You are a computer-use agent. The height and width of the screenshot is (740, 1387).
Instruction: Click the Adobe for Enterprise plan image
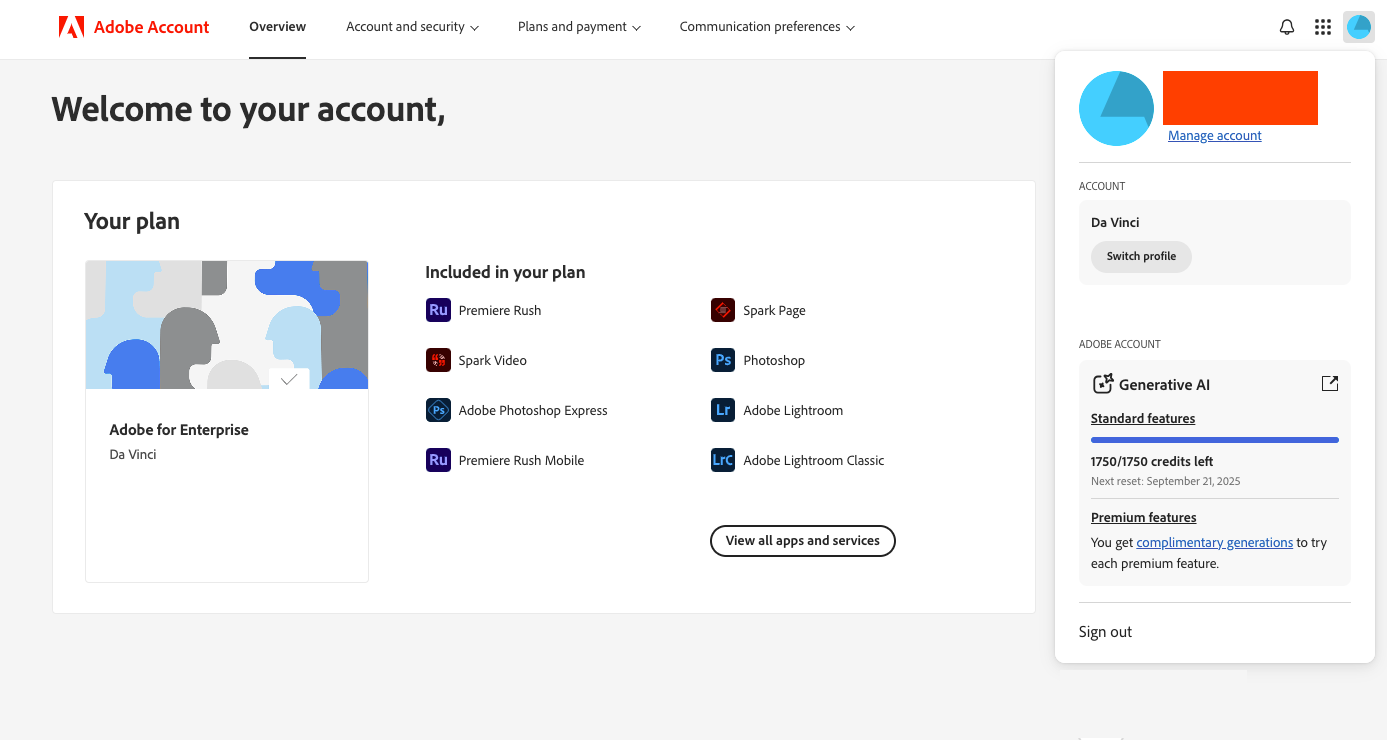click(x=227, y=325)
